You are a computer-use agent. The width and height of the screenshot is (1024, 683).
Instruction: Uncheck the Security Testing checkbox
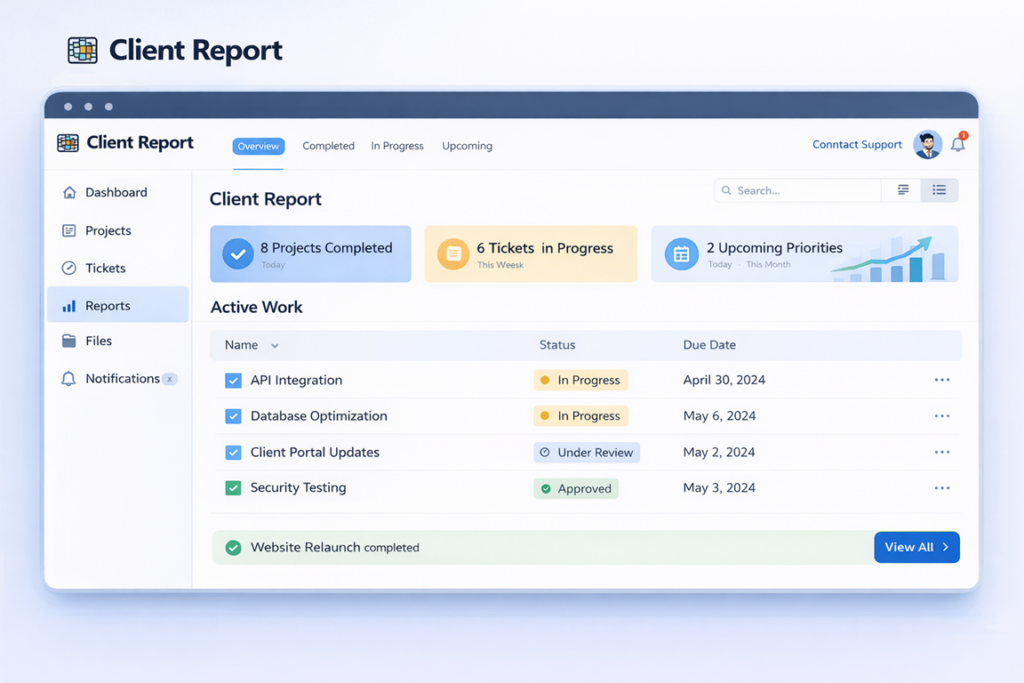[231, 488]
